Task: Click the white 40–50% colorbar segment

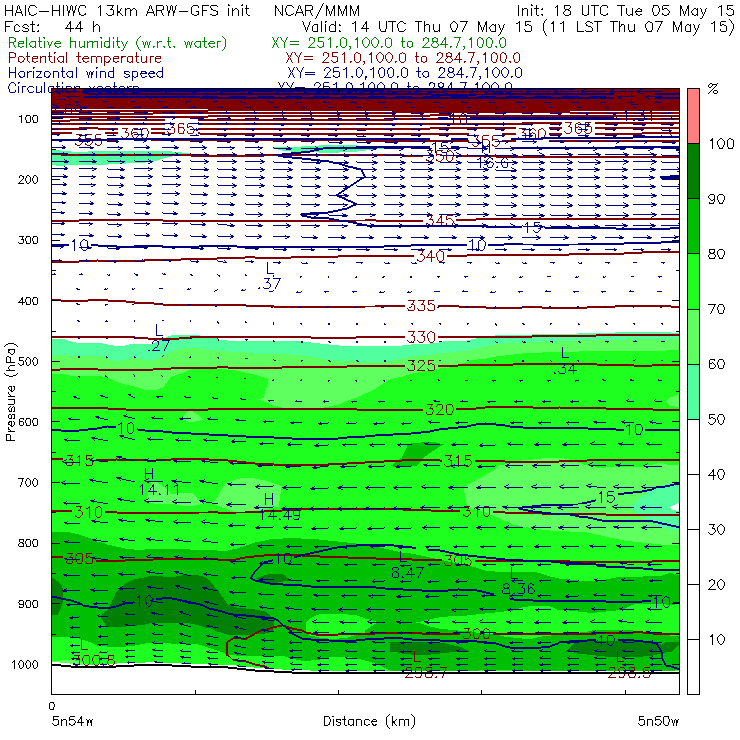Action: pos(693,446)
